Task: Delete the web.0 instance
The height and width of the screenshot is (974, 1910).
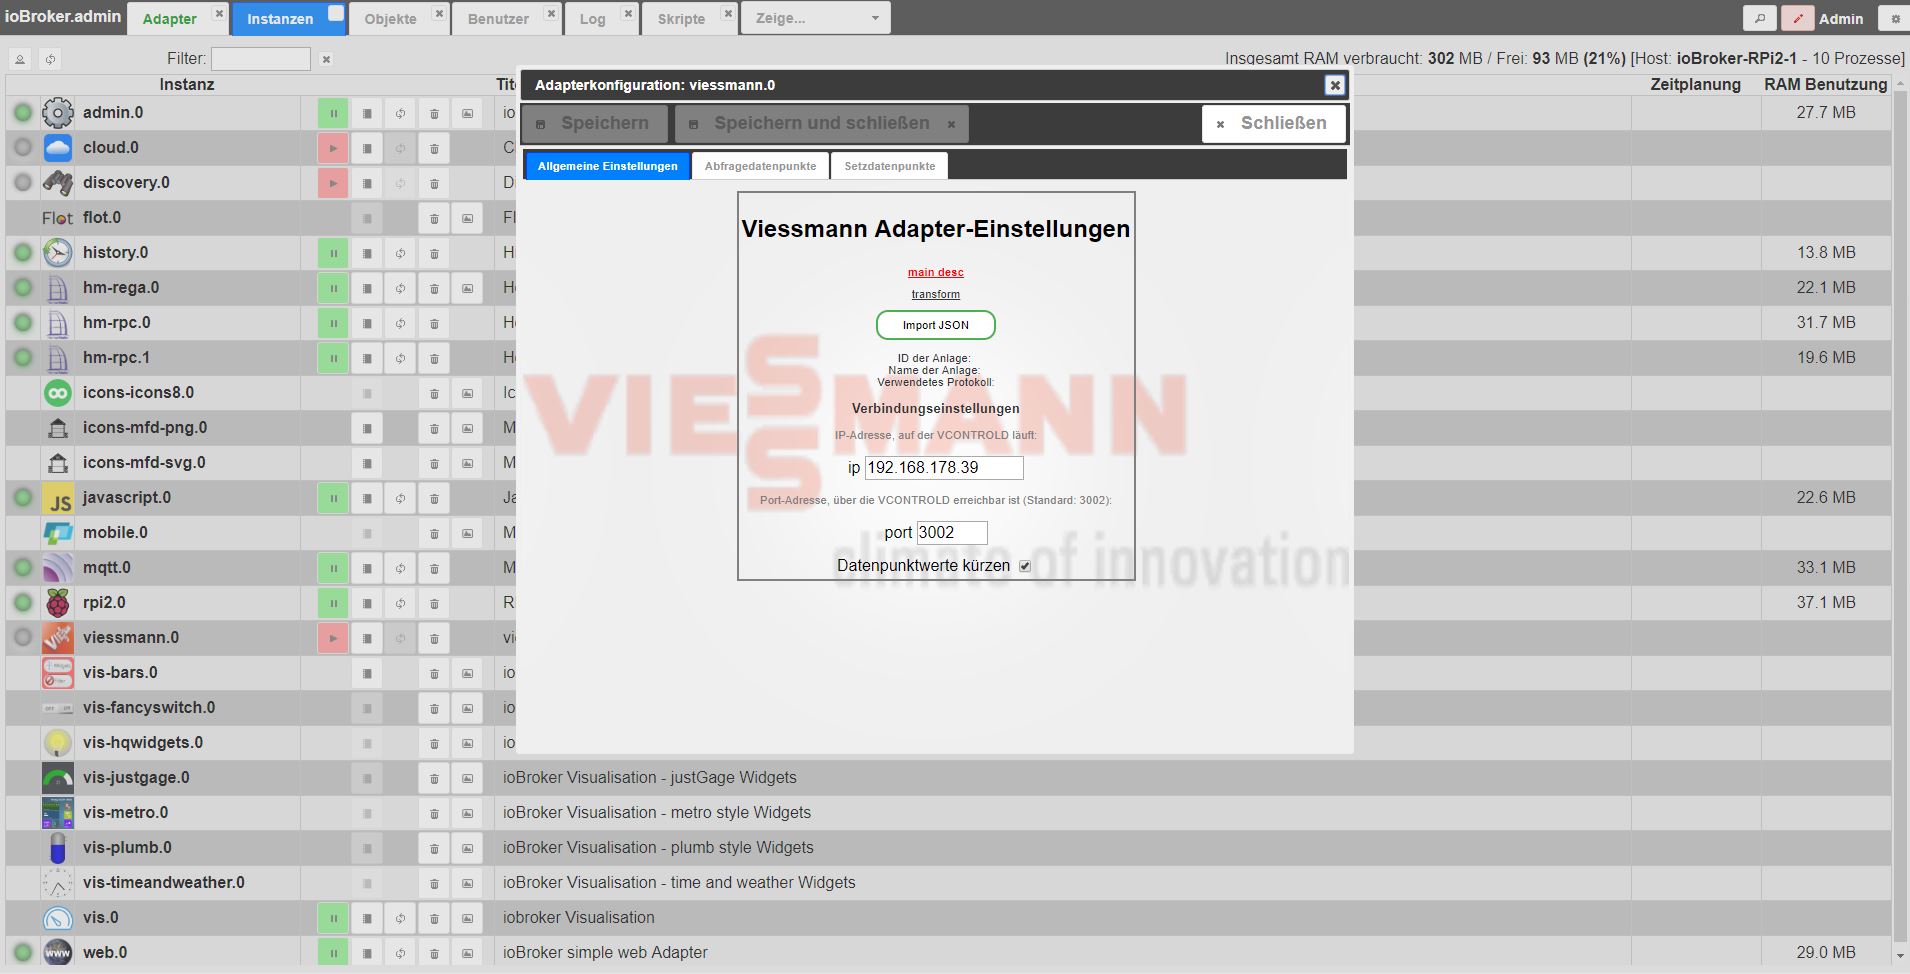Action: click(434, 953)
